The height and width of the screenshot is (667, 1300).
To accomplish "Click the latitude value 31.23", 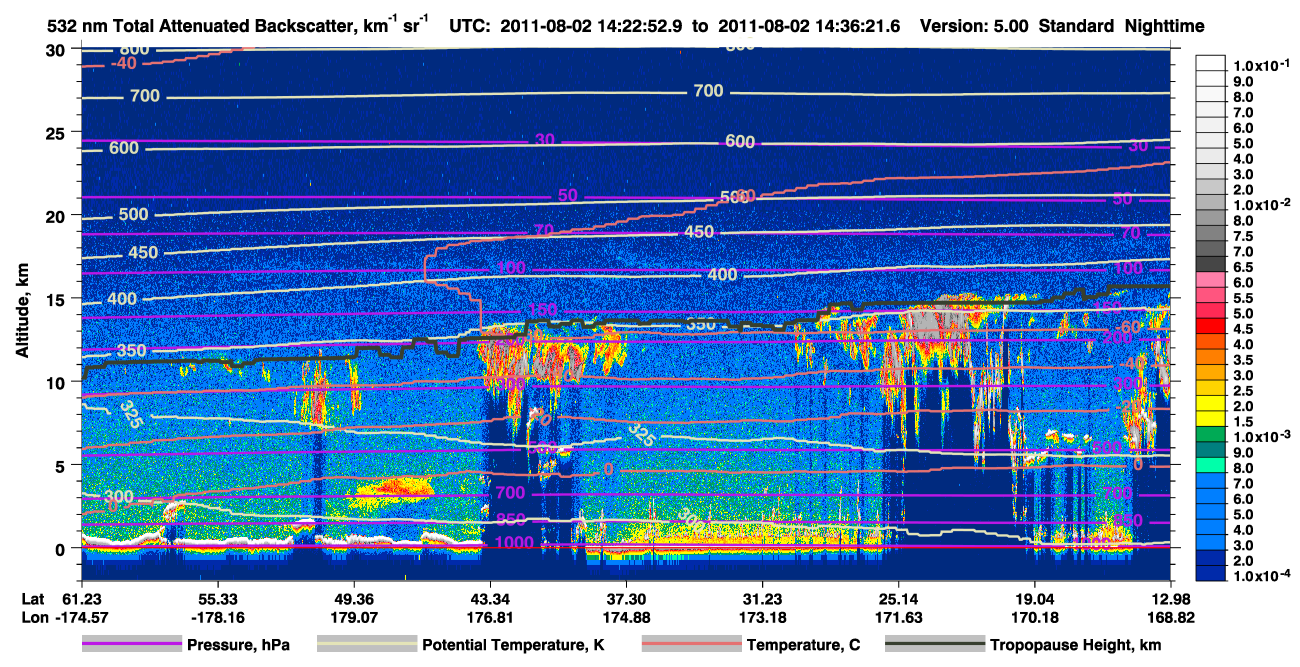I will tap(763, 598).
